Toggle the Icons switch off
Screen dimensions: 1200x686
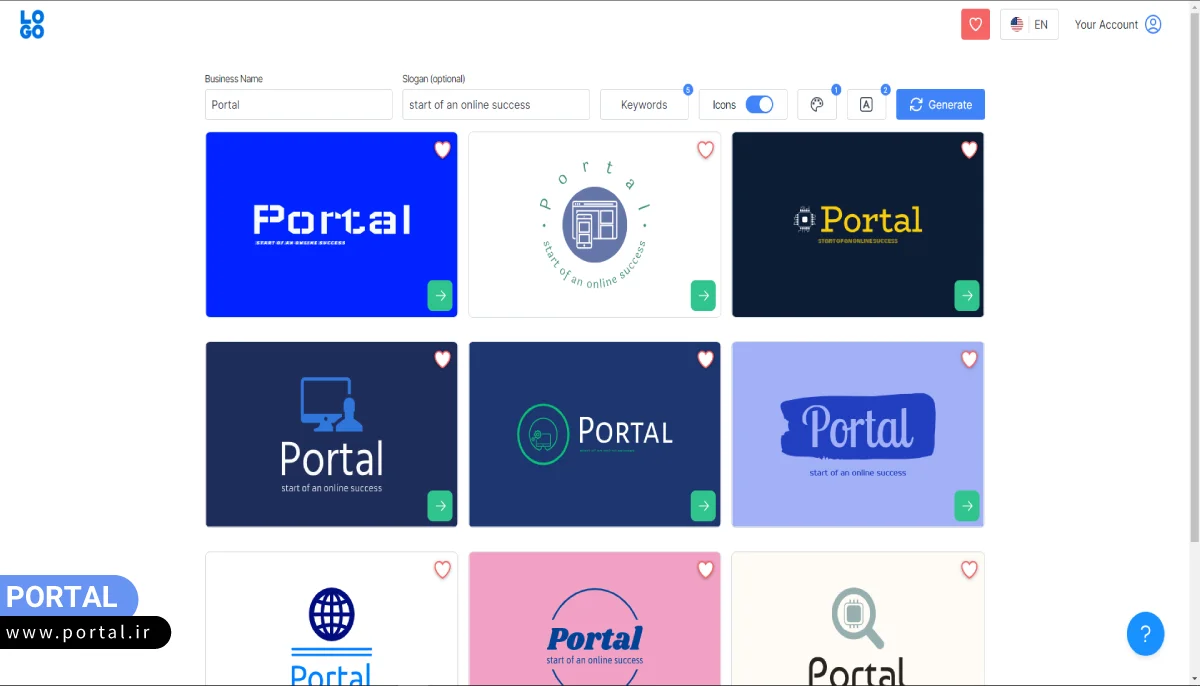point(759,105)
